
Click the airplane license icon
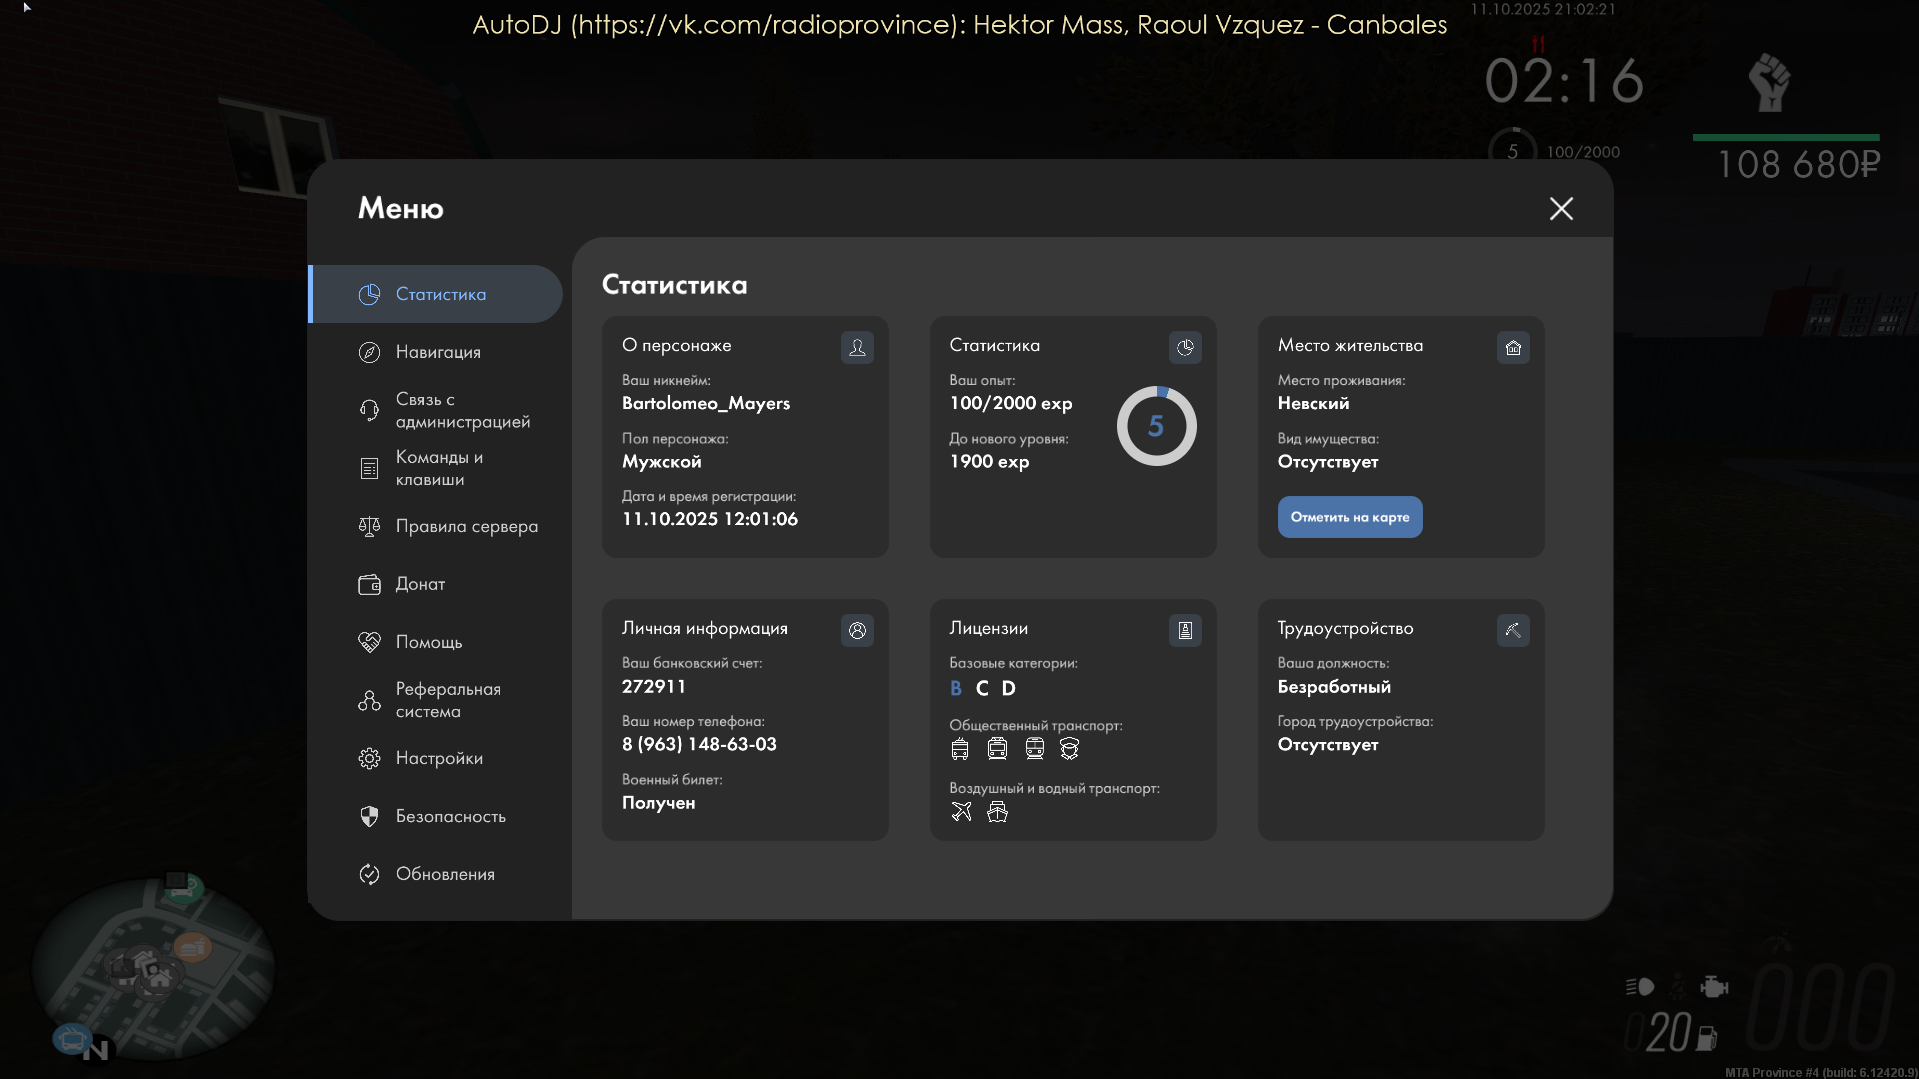tap(961, 812)
